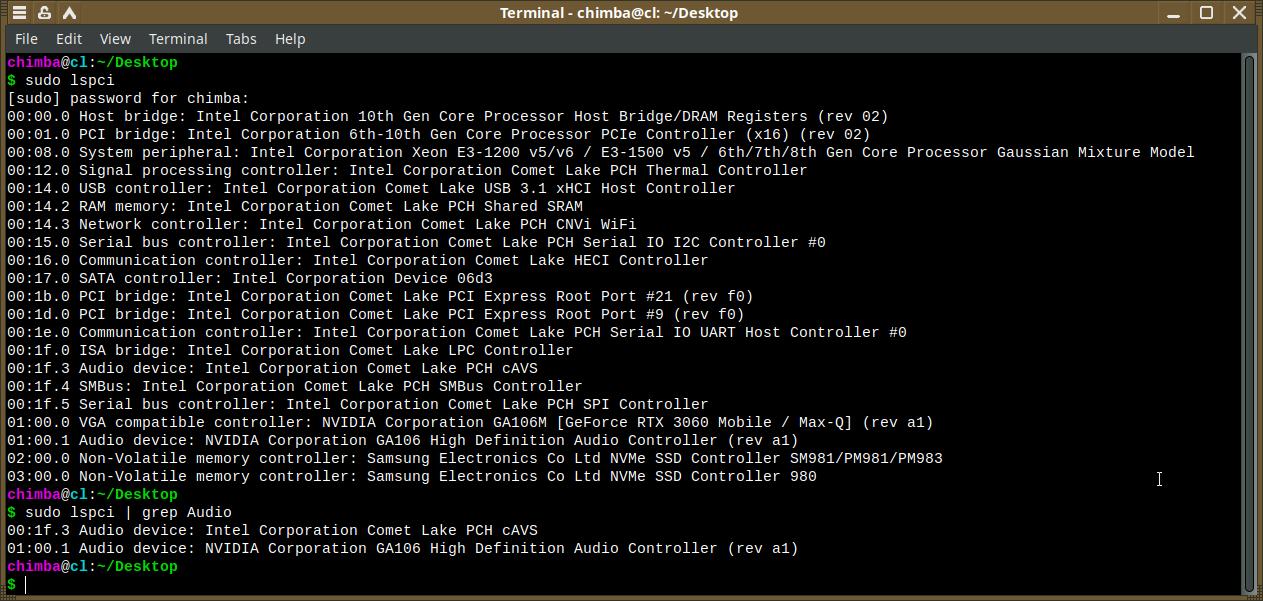Toggle the stick-window padlock icon

tap(45, 13)
